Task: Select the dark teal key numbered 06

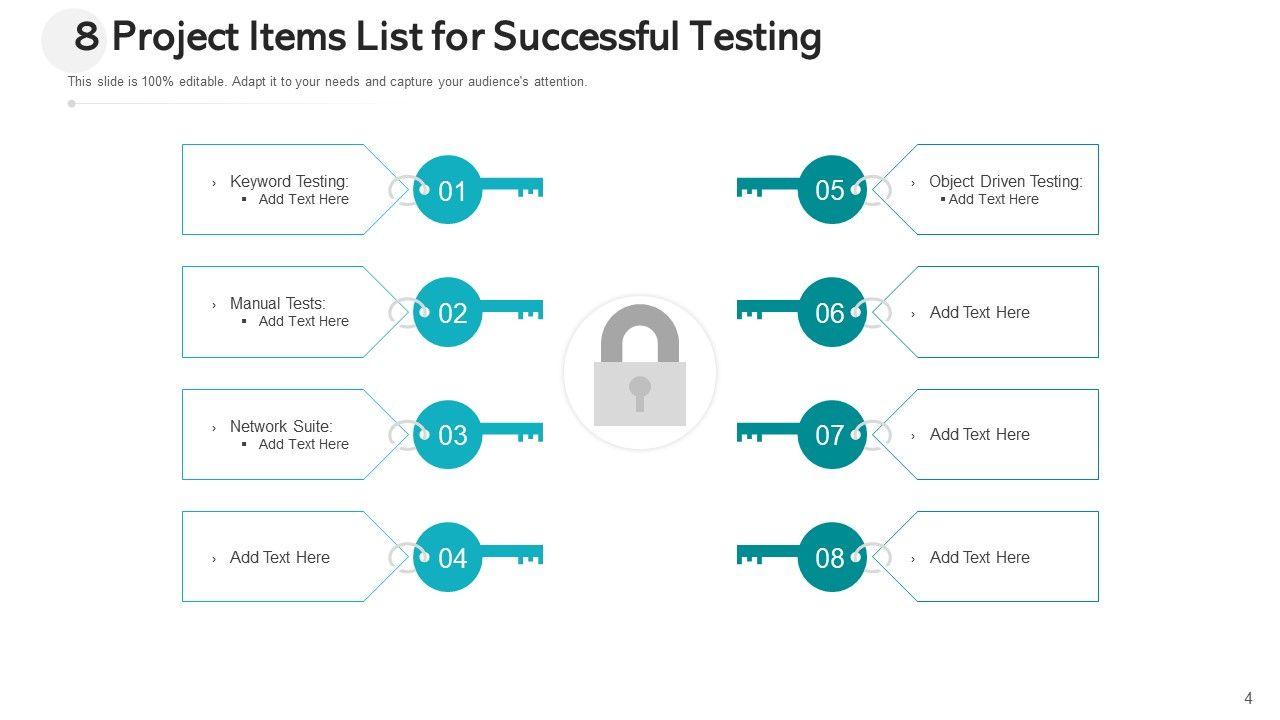Action: point(830,313)
